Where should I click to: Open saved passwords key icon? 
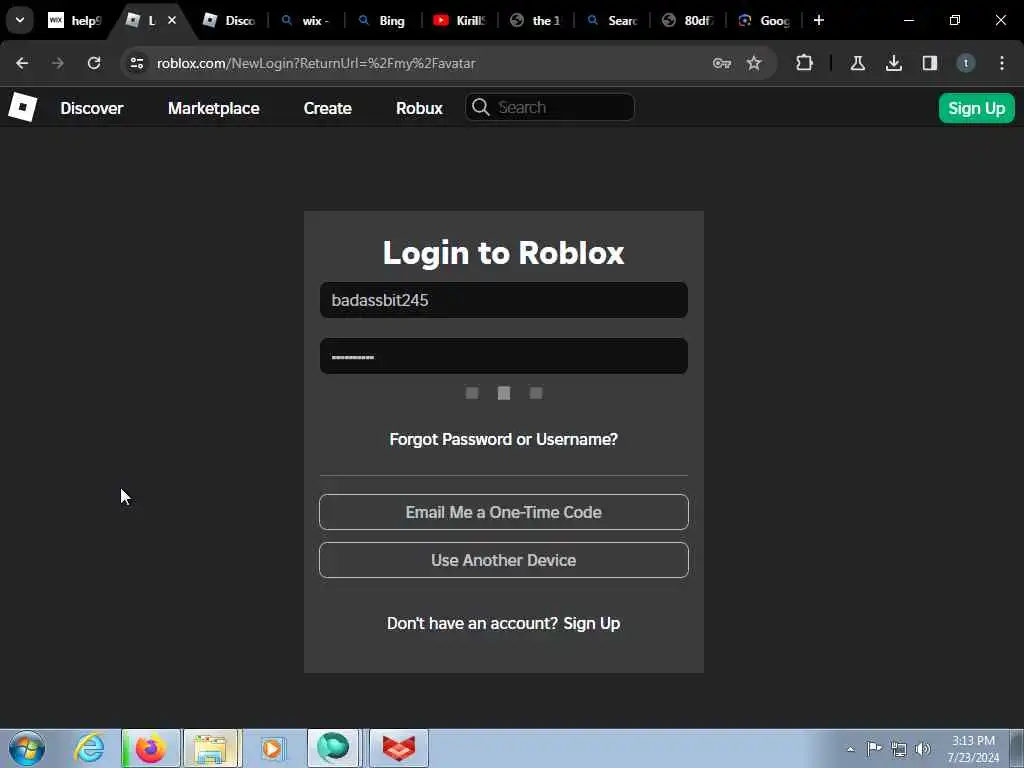722,63
